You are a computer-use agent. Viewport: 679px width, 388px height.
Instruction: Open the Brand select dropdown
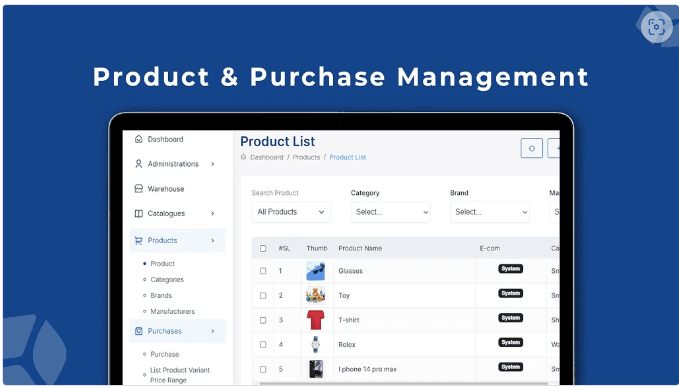pyautogui.click(x=490, y=212)
